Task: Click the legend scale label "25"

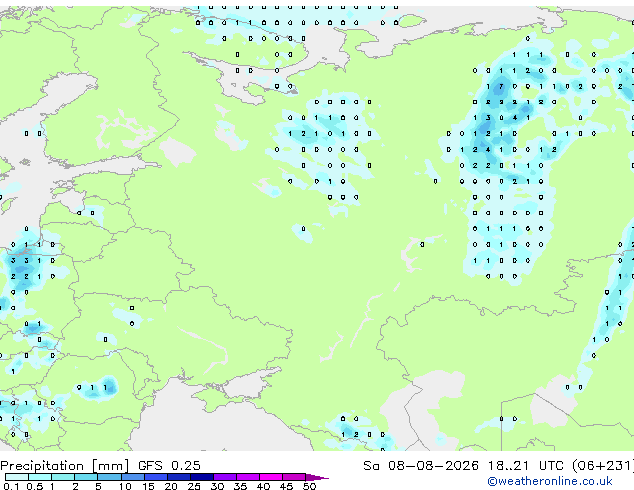Action: pyautogui.click(x=194, y=486)
